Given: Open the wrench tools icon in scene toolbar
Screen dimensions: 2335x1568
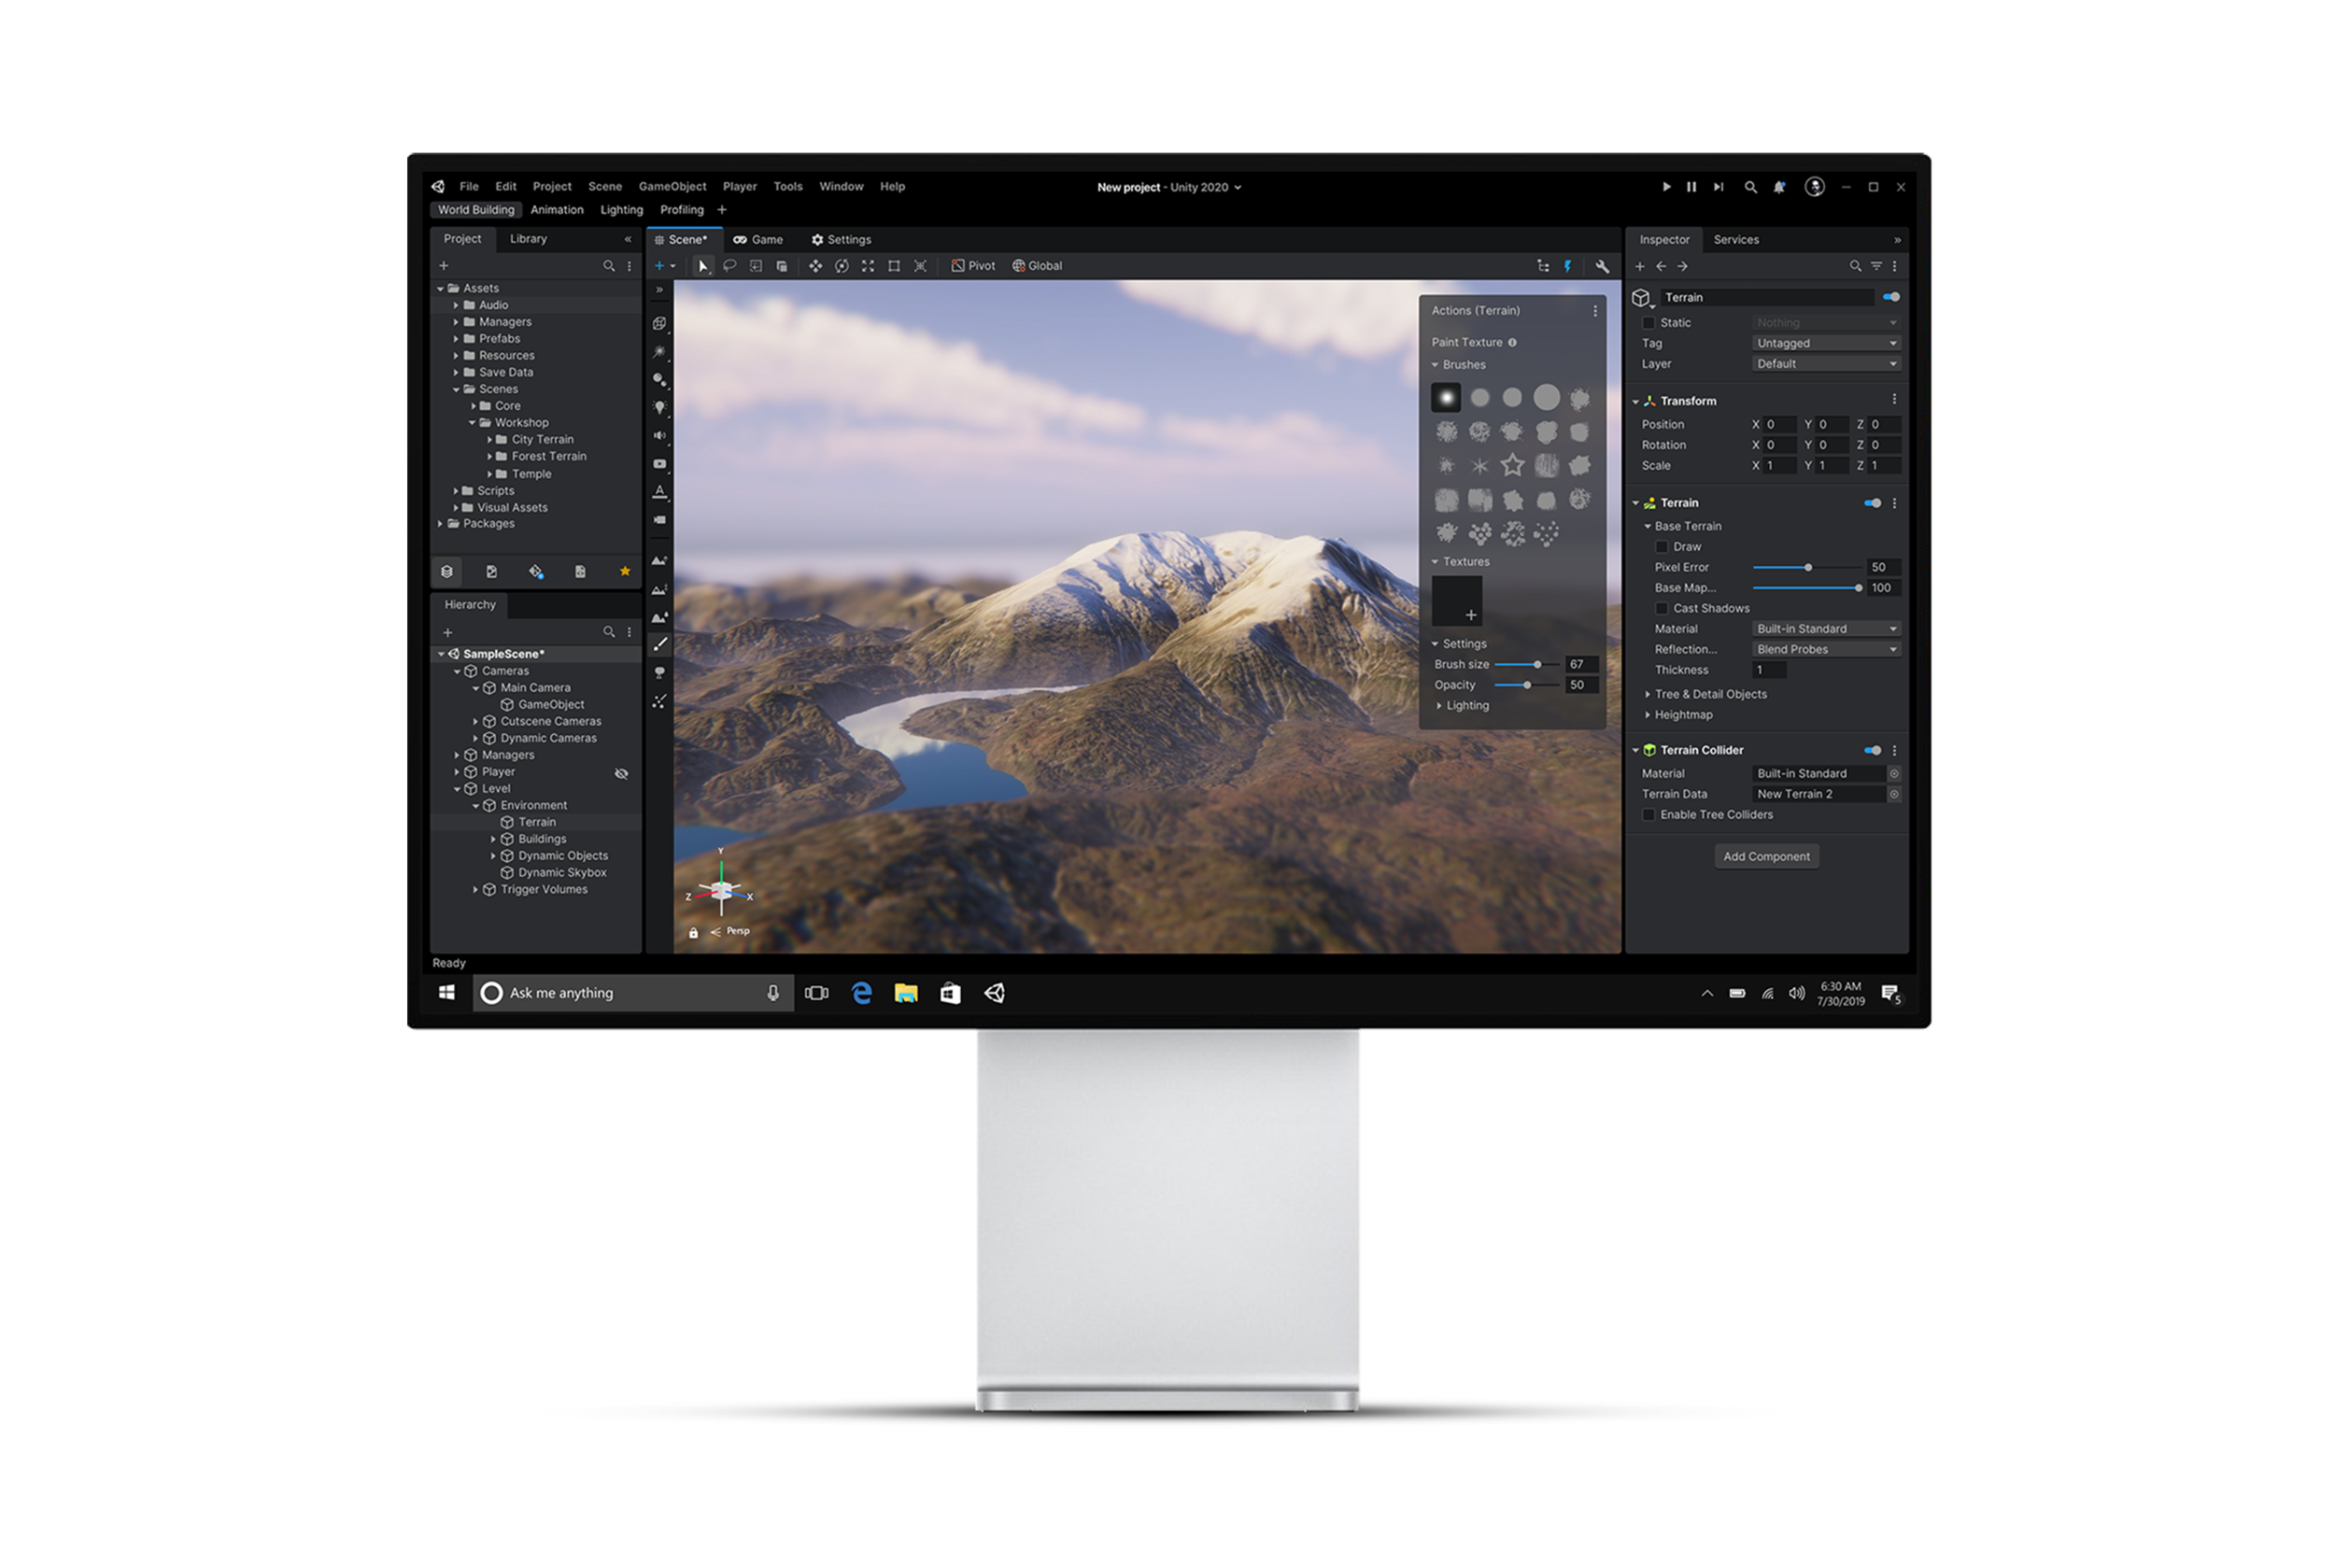Looking at the screenshot, I should (1602, 266).
